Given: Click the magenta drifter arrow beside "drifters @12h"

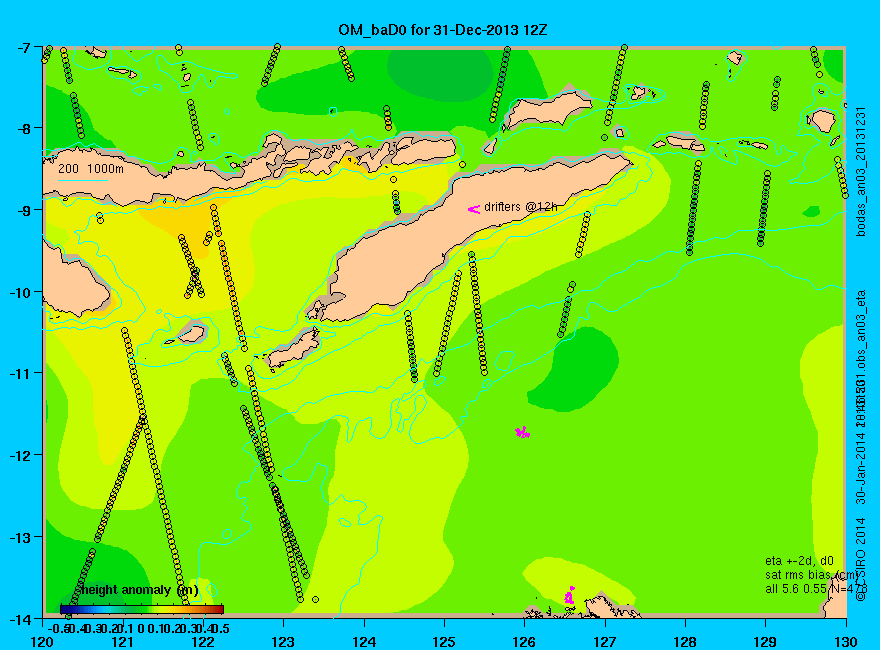Looking at the screenshot, I should pyautogui.click(x=474, y=209).
